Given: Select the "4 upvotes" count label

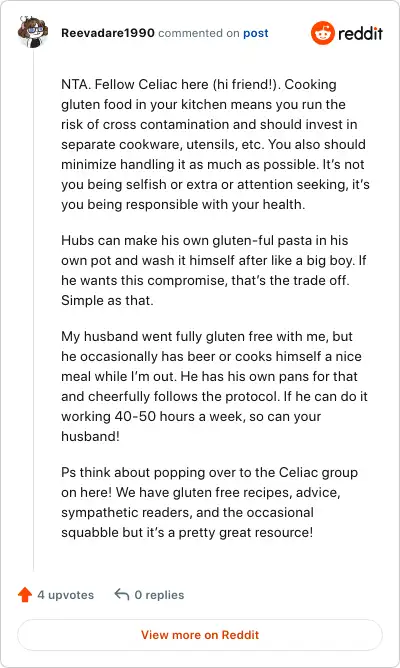Looking at the screenshot, I should coord(66,595).
